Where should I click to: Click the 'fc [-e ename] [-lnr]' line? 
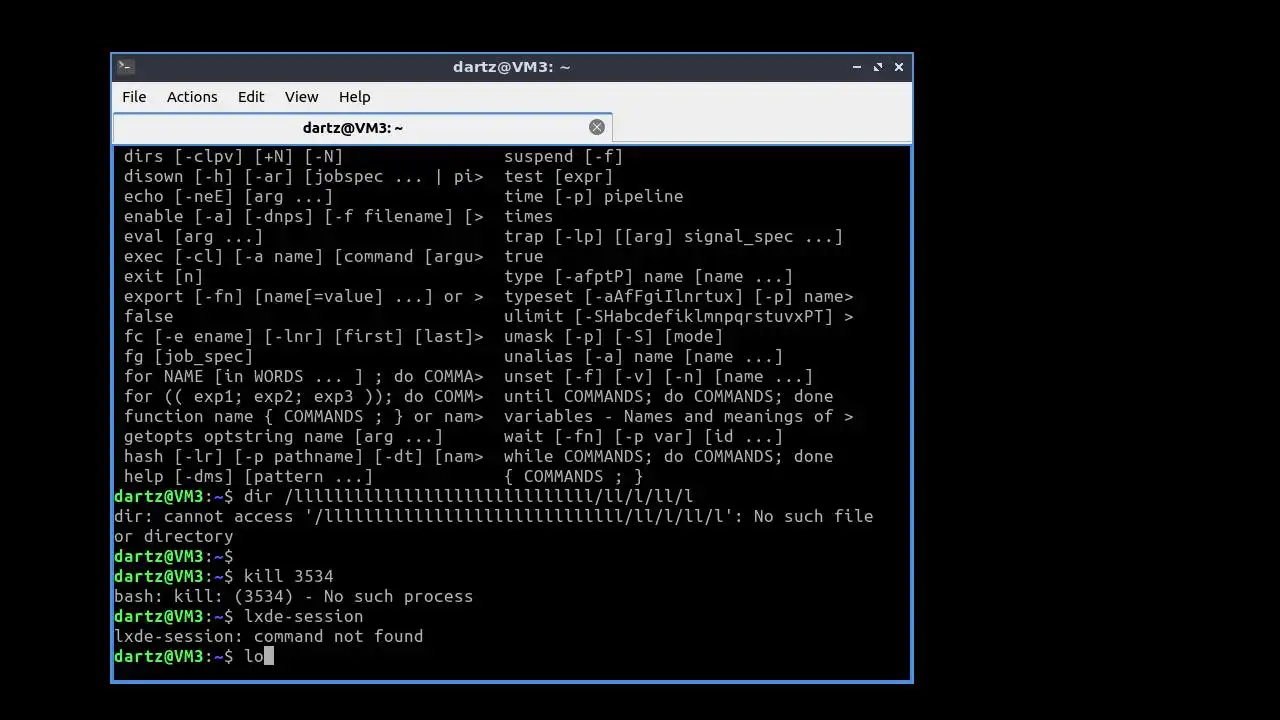point(304,336)
